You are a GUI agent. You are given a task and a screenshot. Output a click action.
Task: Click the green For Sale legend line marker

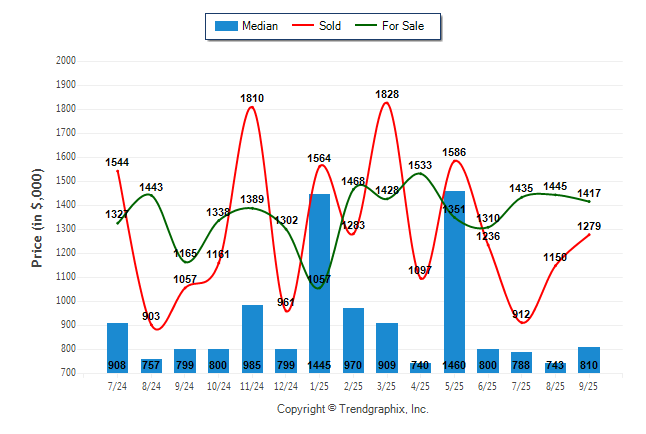pos(364,26)
